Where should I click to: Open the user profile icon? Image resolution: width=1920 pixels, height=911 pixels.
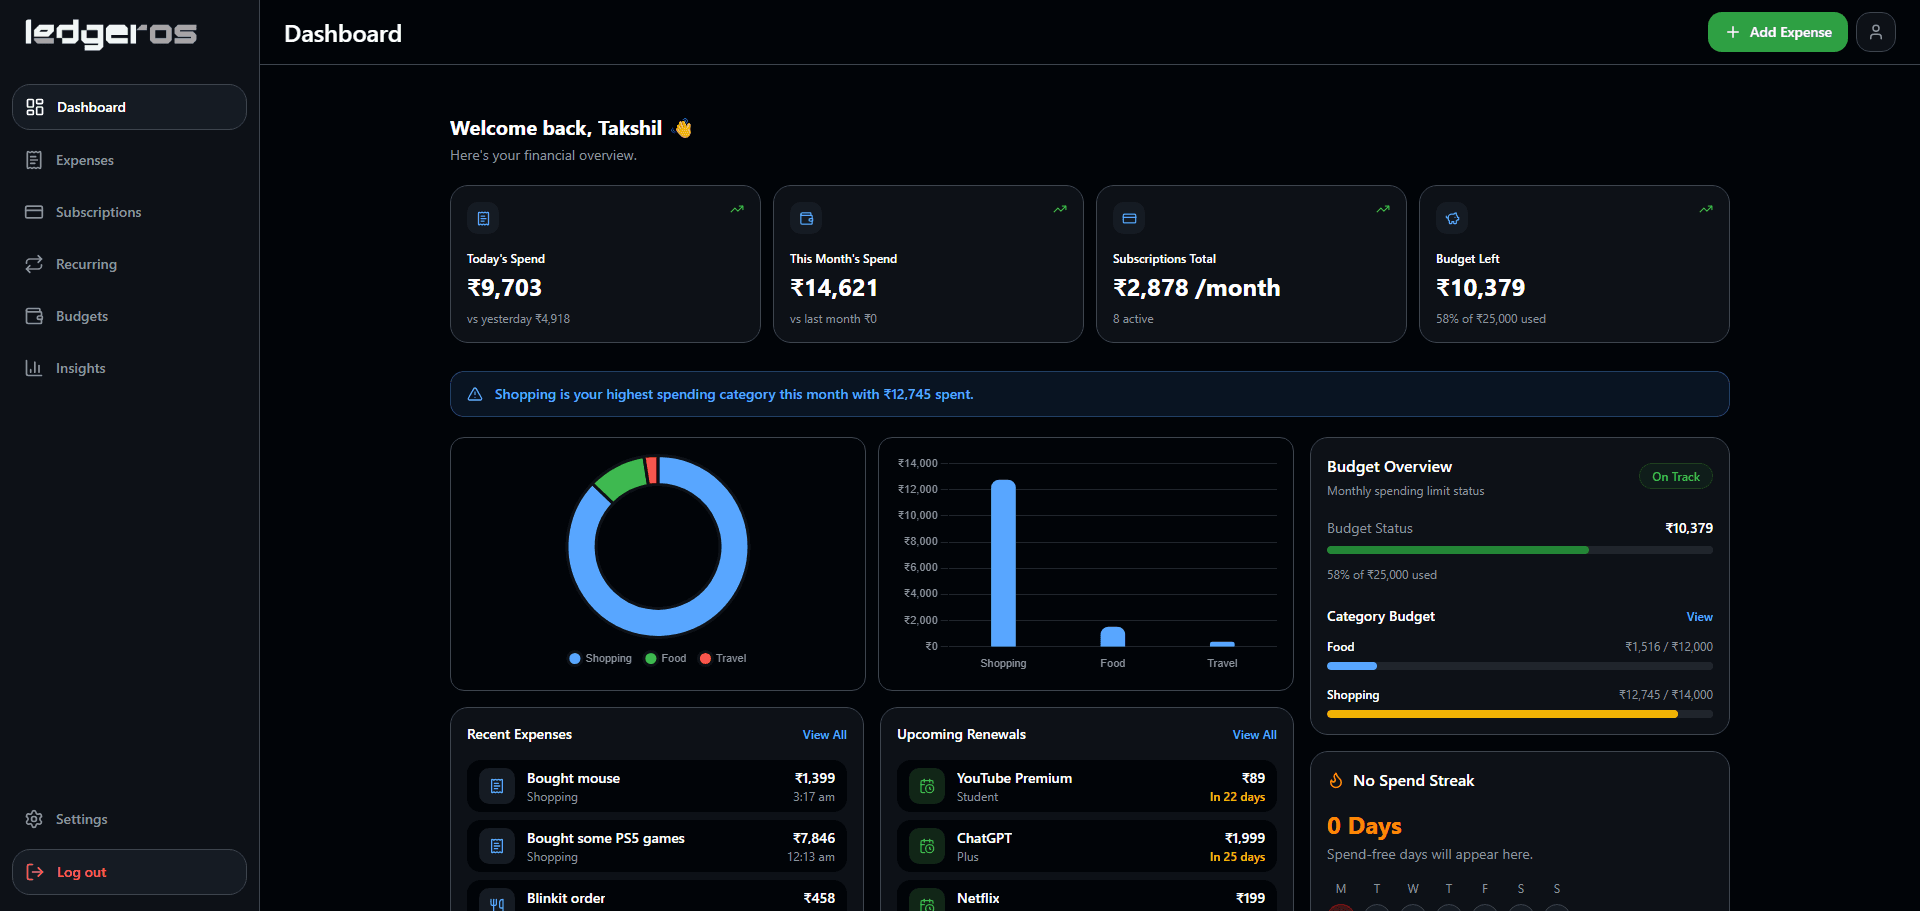[x=1876, y=32]
